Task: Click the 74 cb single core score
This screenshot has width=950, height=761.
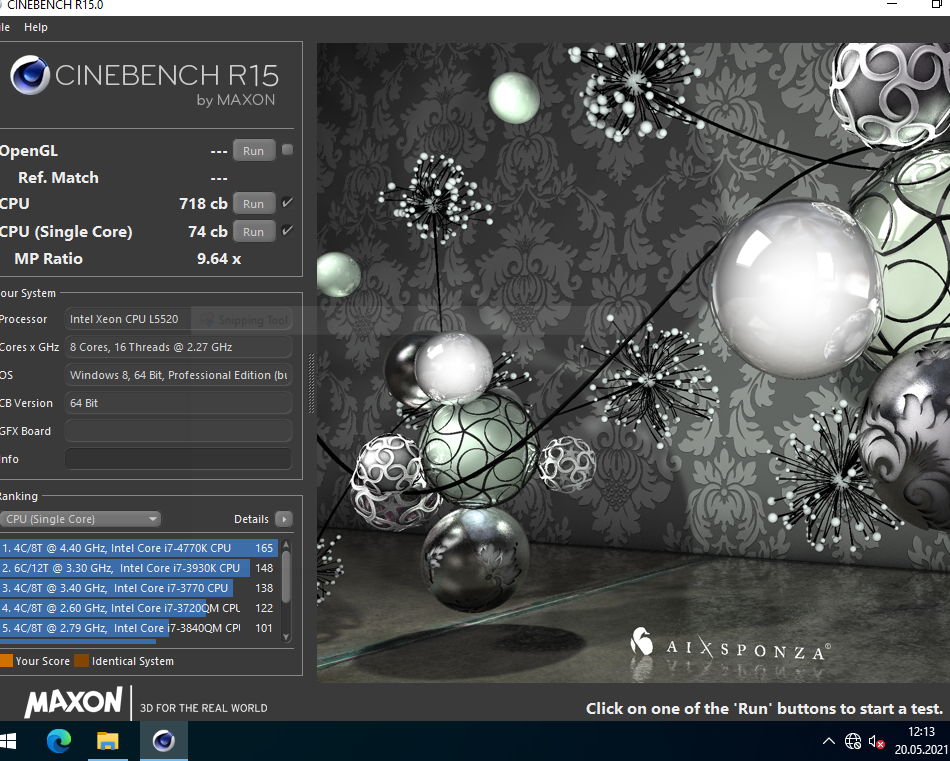Action: 208,231
